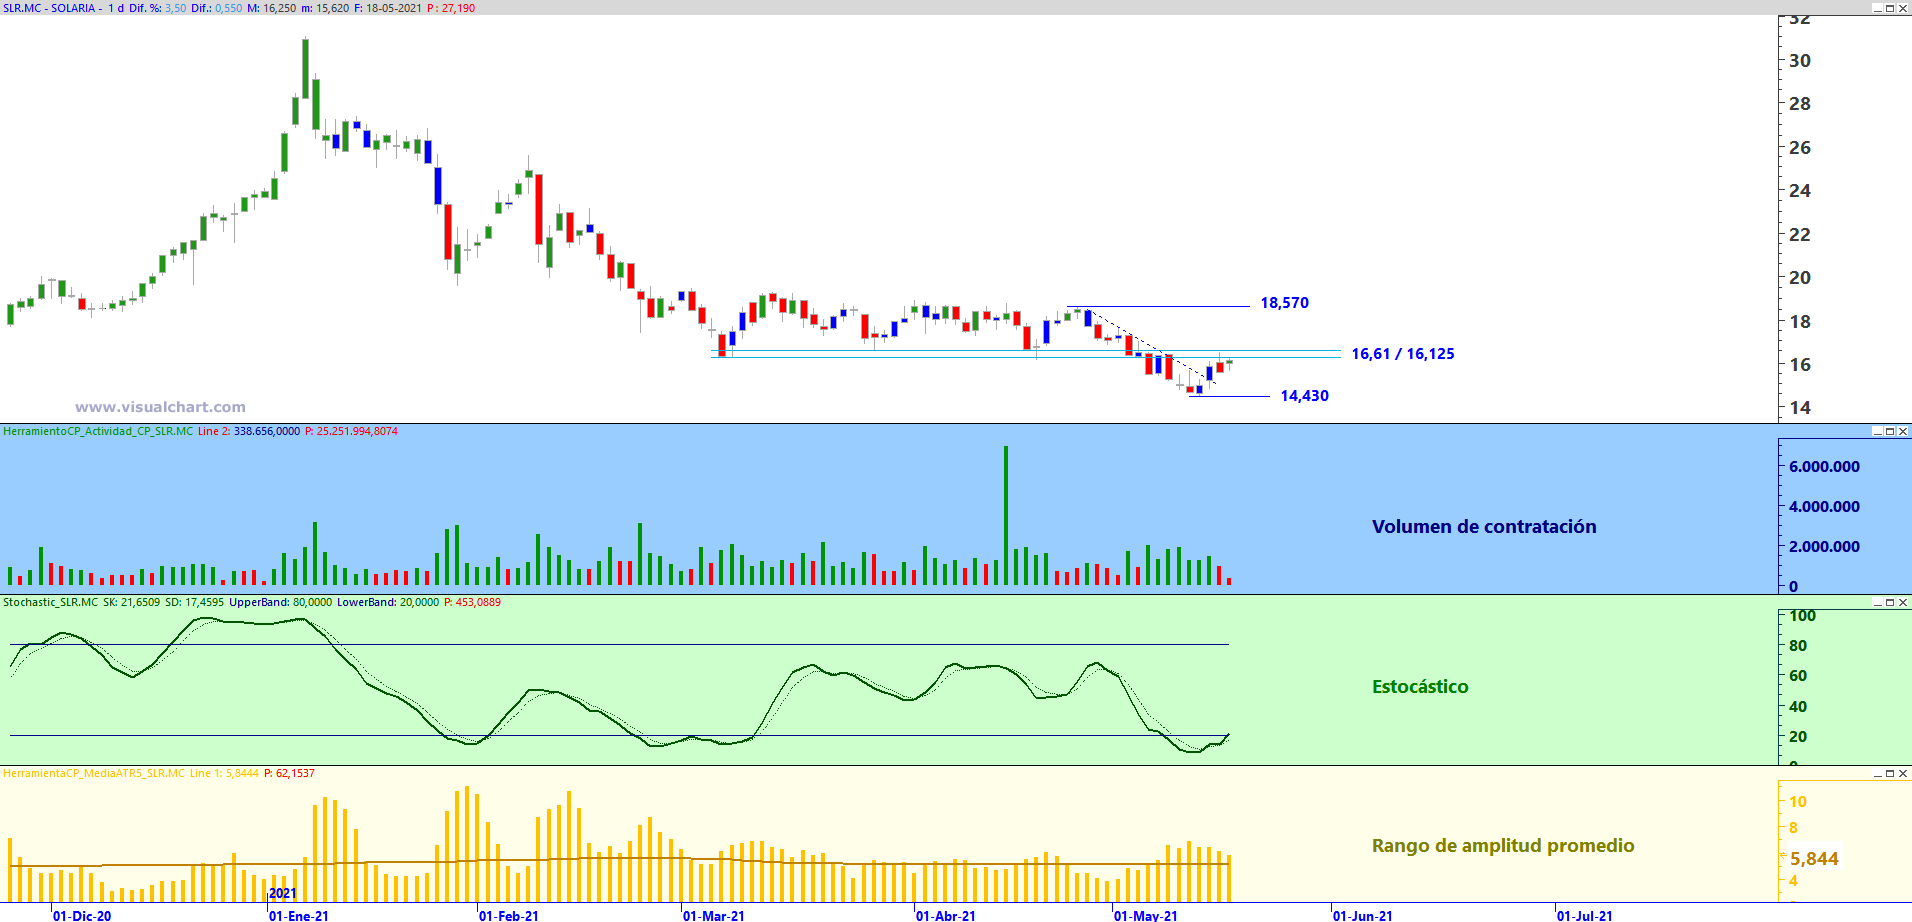Click the 01-Mar-21 date on the time axis

click(x=714, y=915)
